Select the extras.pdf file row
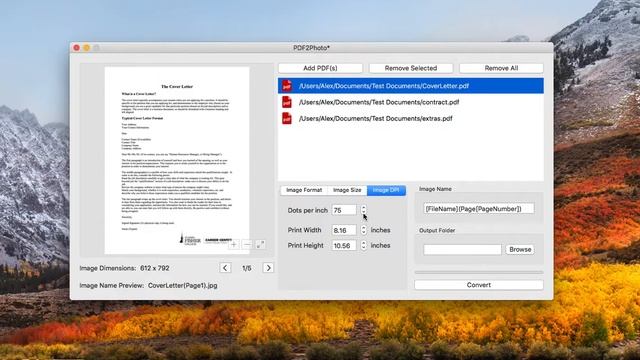 point(411,118)
